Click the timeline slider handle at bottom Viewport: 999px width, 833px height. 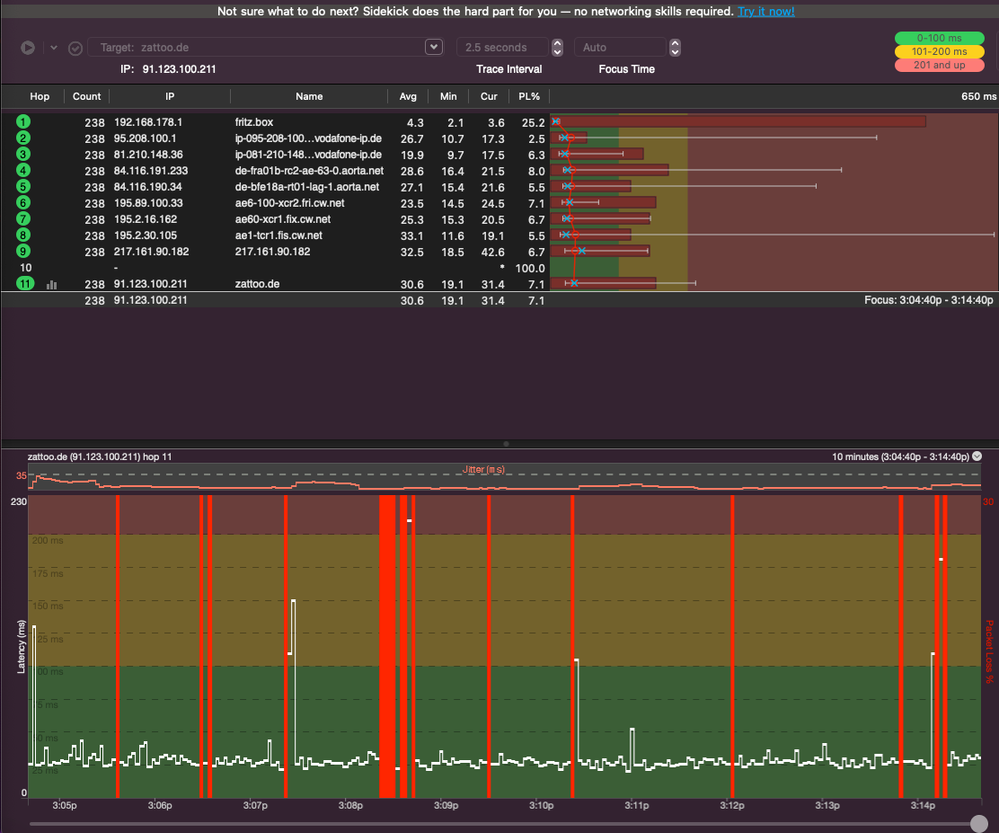coord(978,824)
